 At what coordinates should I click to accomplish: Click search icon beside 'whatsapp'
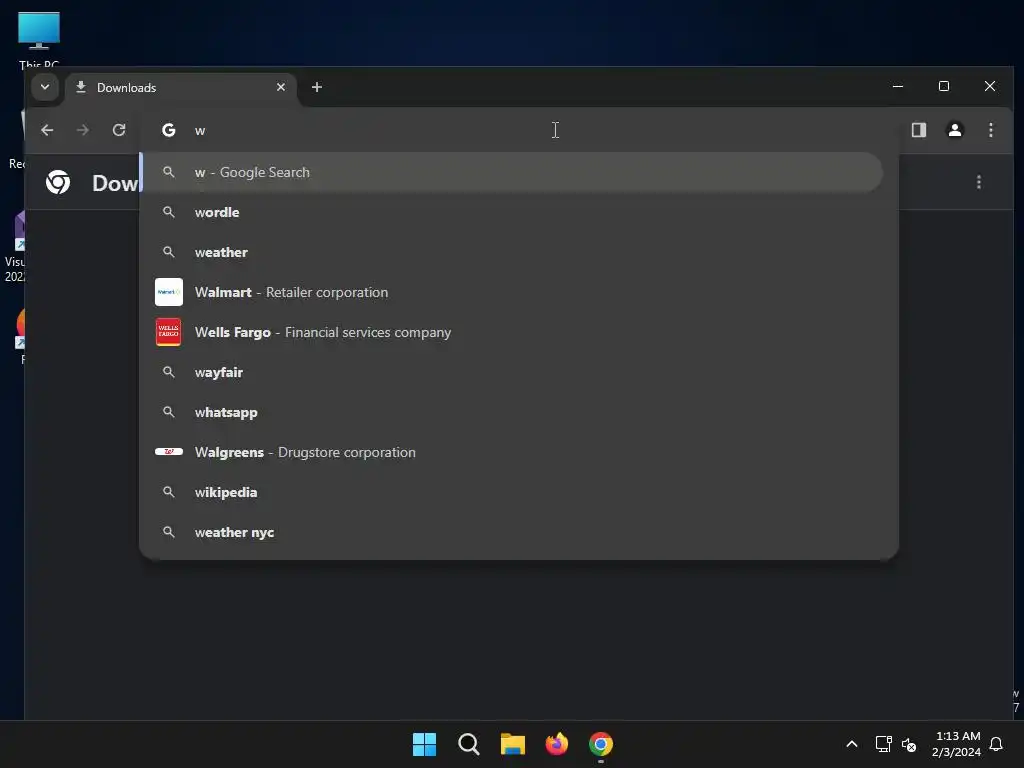click(168, 412)
